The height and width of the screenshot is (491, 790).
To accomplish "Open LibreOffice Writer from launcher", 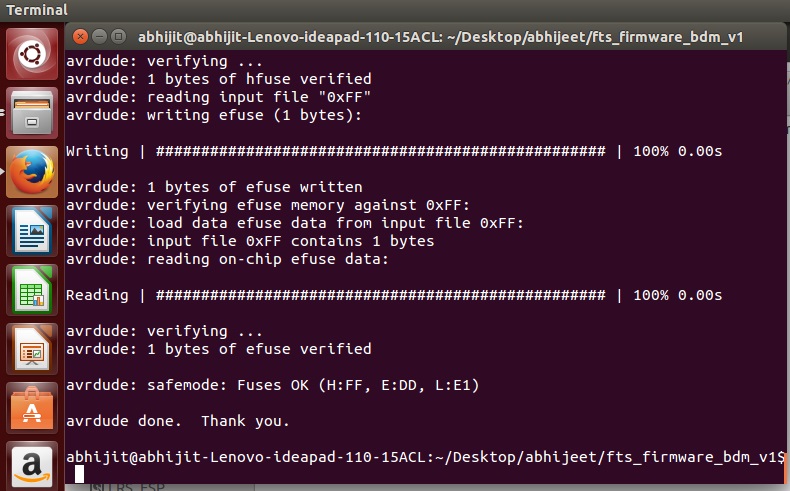I will (32, 231).
